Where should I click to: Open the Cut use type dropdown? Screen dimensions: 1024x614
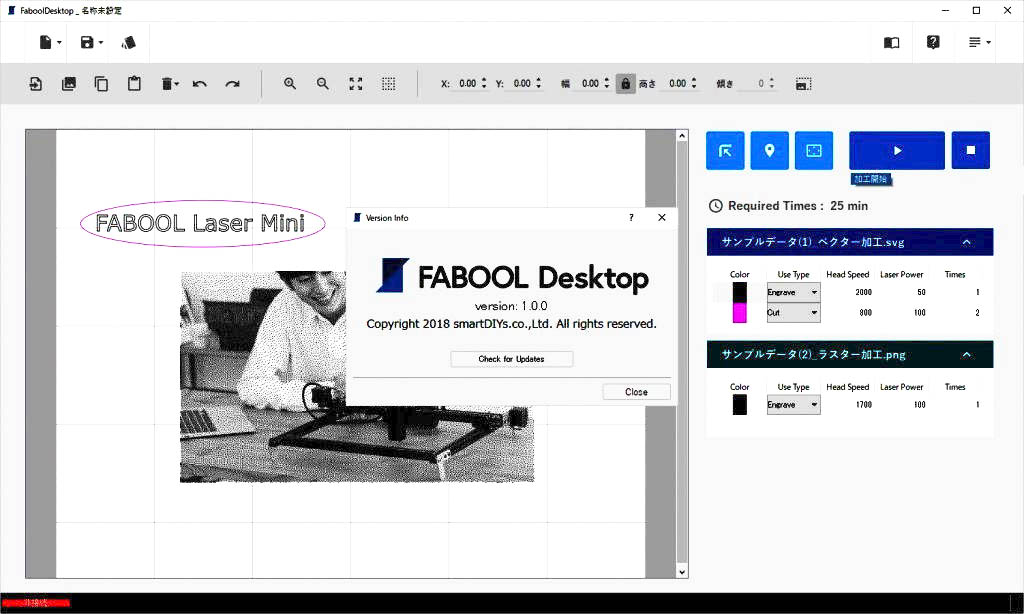[x=793, y=313]
